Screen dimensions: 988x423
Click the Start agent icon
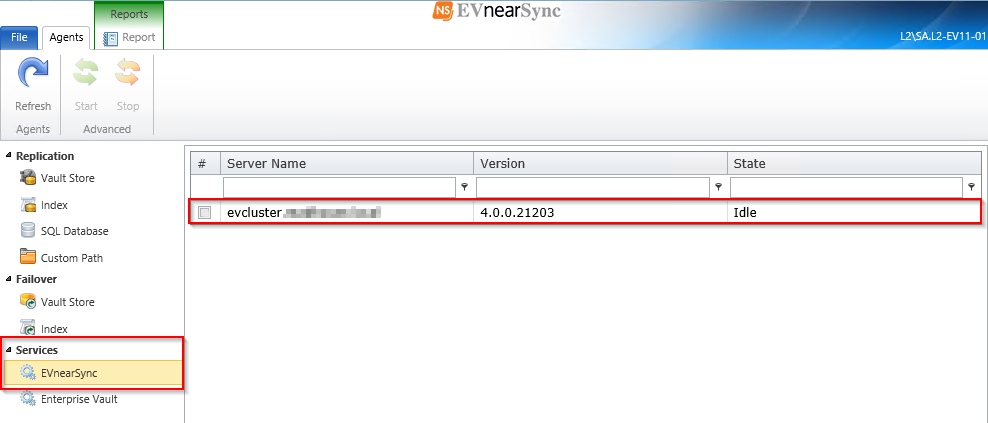tap(86, 73)
